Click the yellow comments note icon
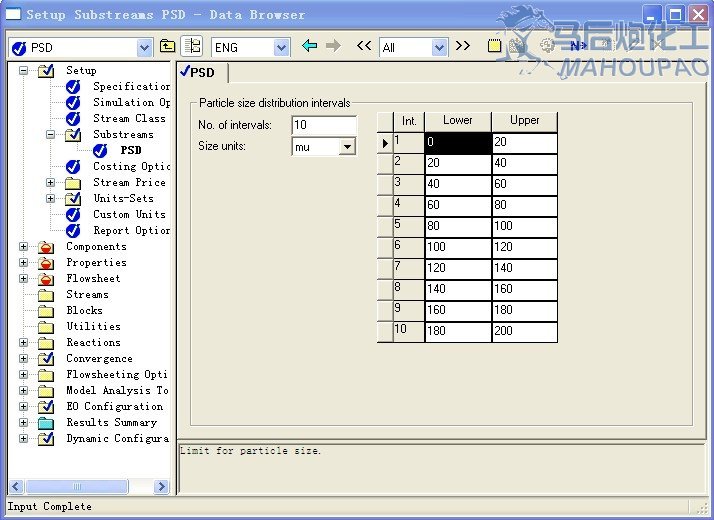 point(494,46)
